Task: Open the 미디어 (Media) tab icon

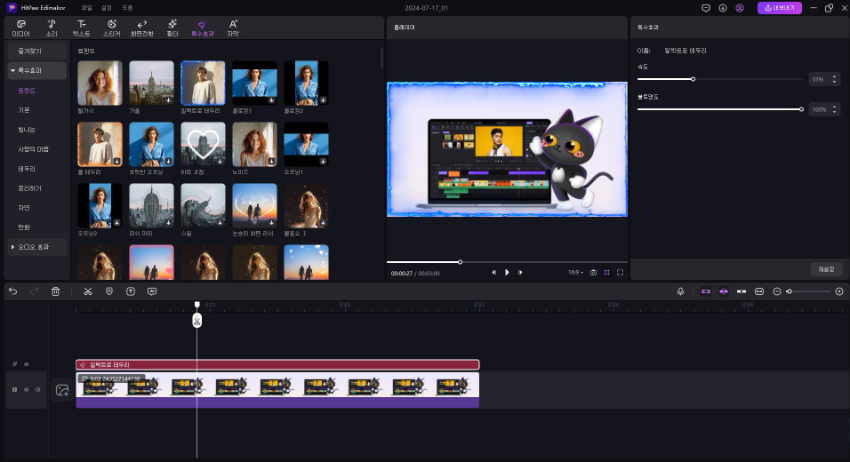Action: tap(20, 26)
